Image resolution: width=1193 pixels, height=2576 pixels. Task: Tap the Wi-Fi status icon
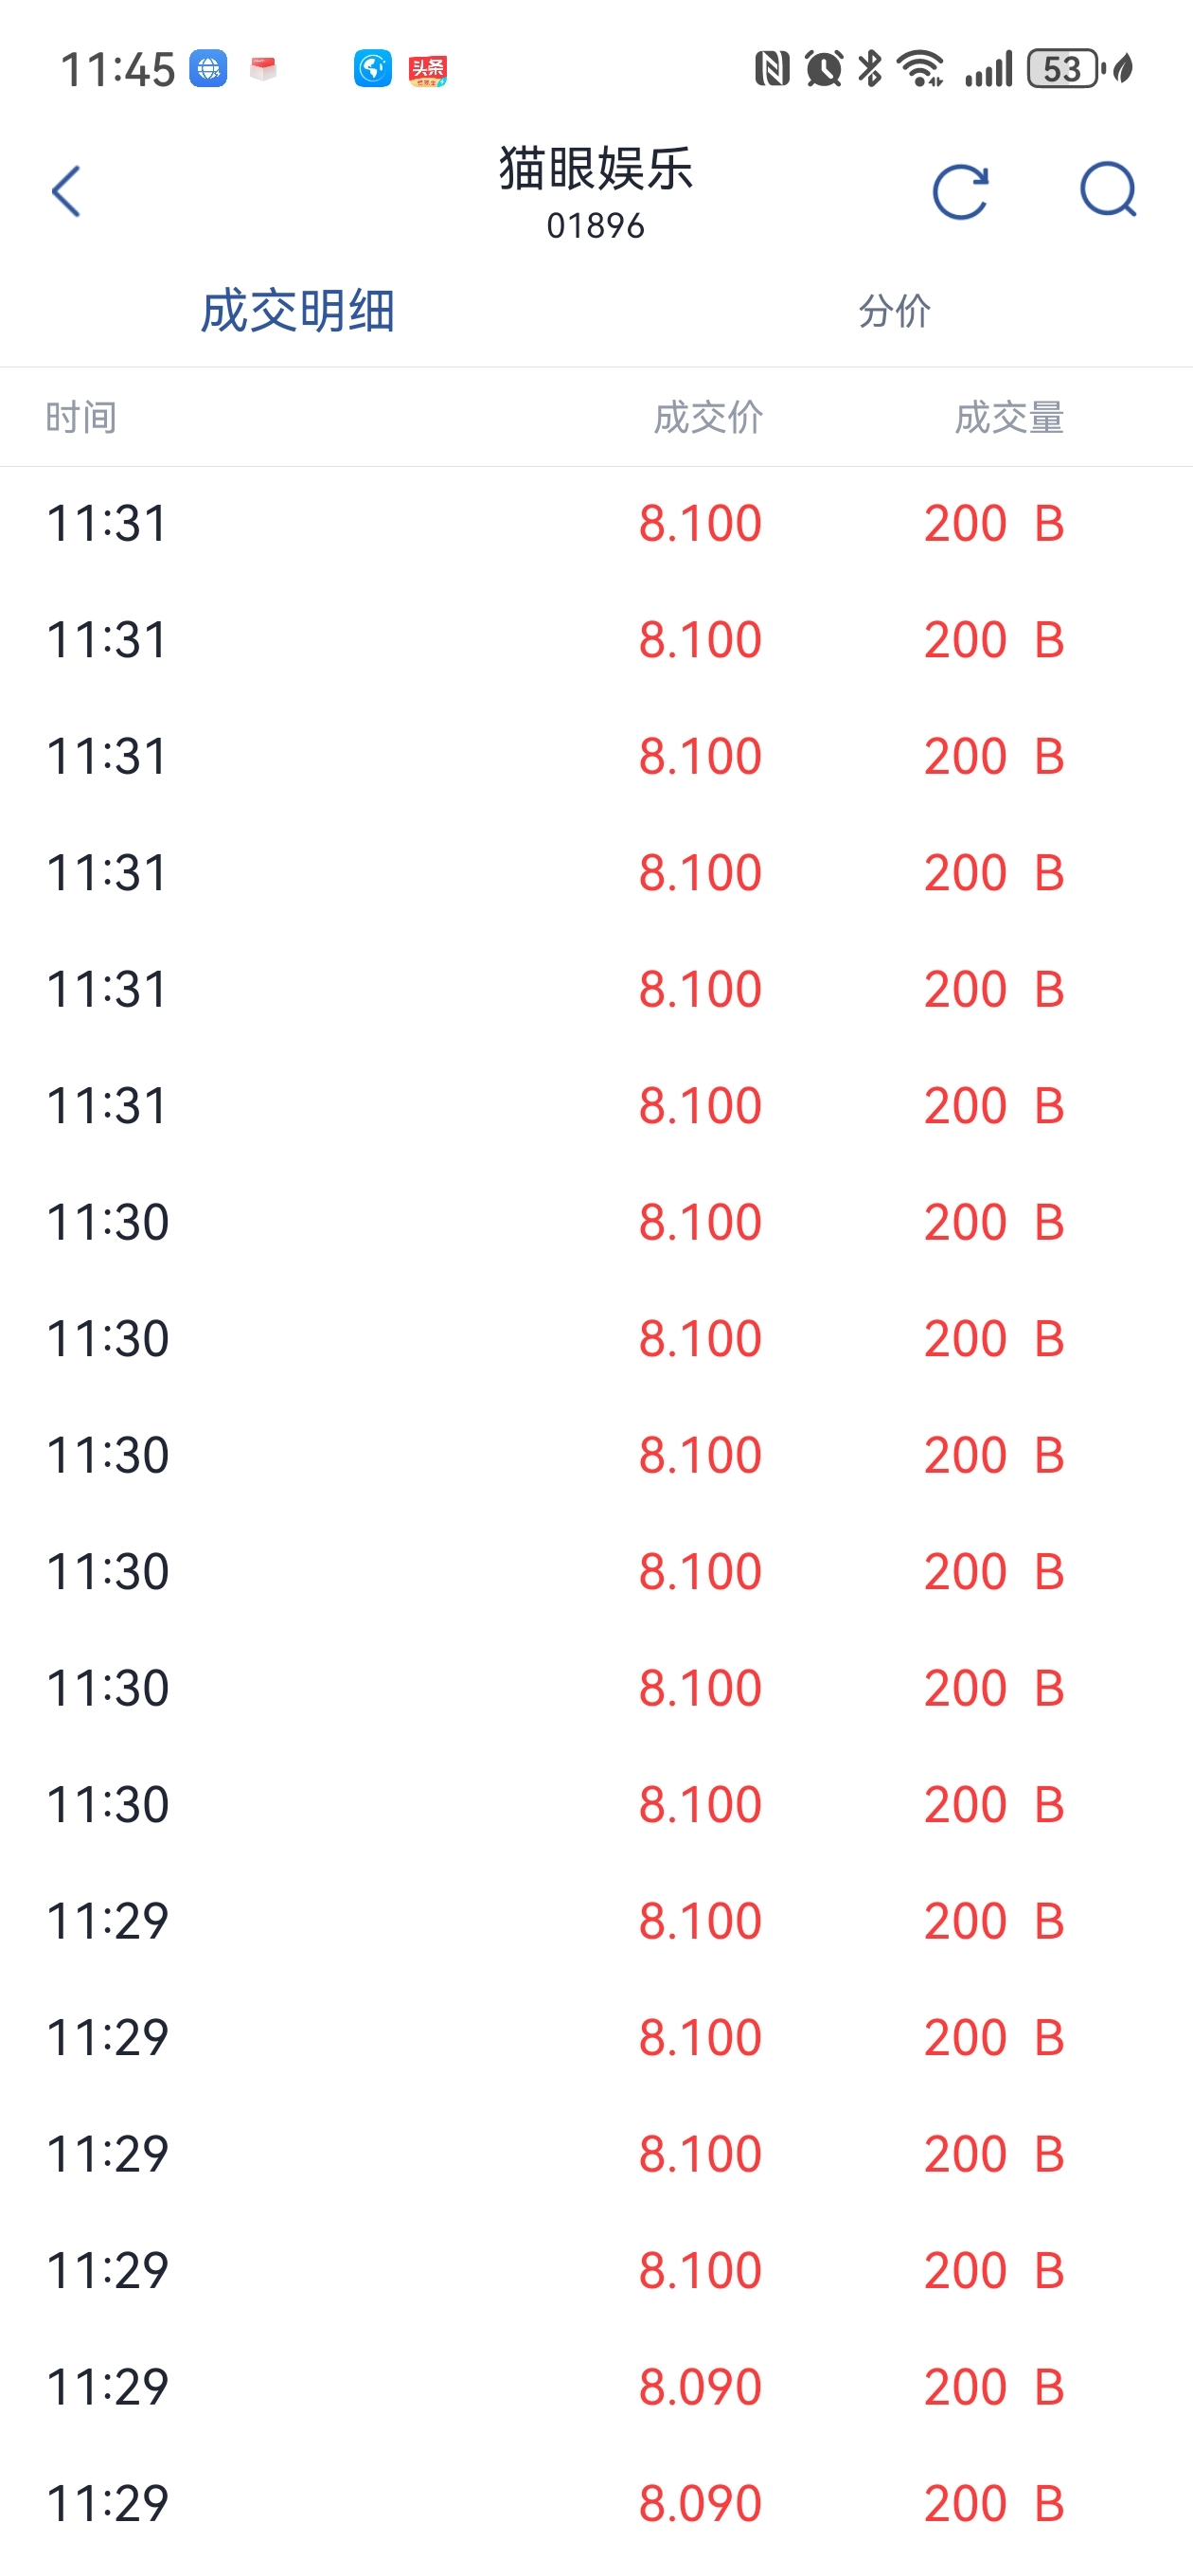click(x=921, y=69)
